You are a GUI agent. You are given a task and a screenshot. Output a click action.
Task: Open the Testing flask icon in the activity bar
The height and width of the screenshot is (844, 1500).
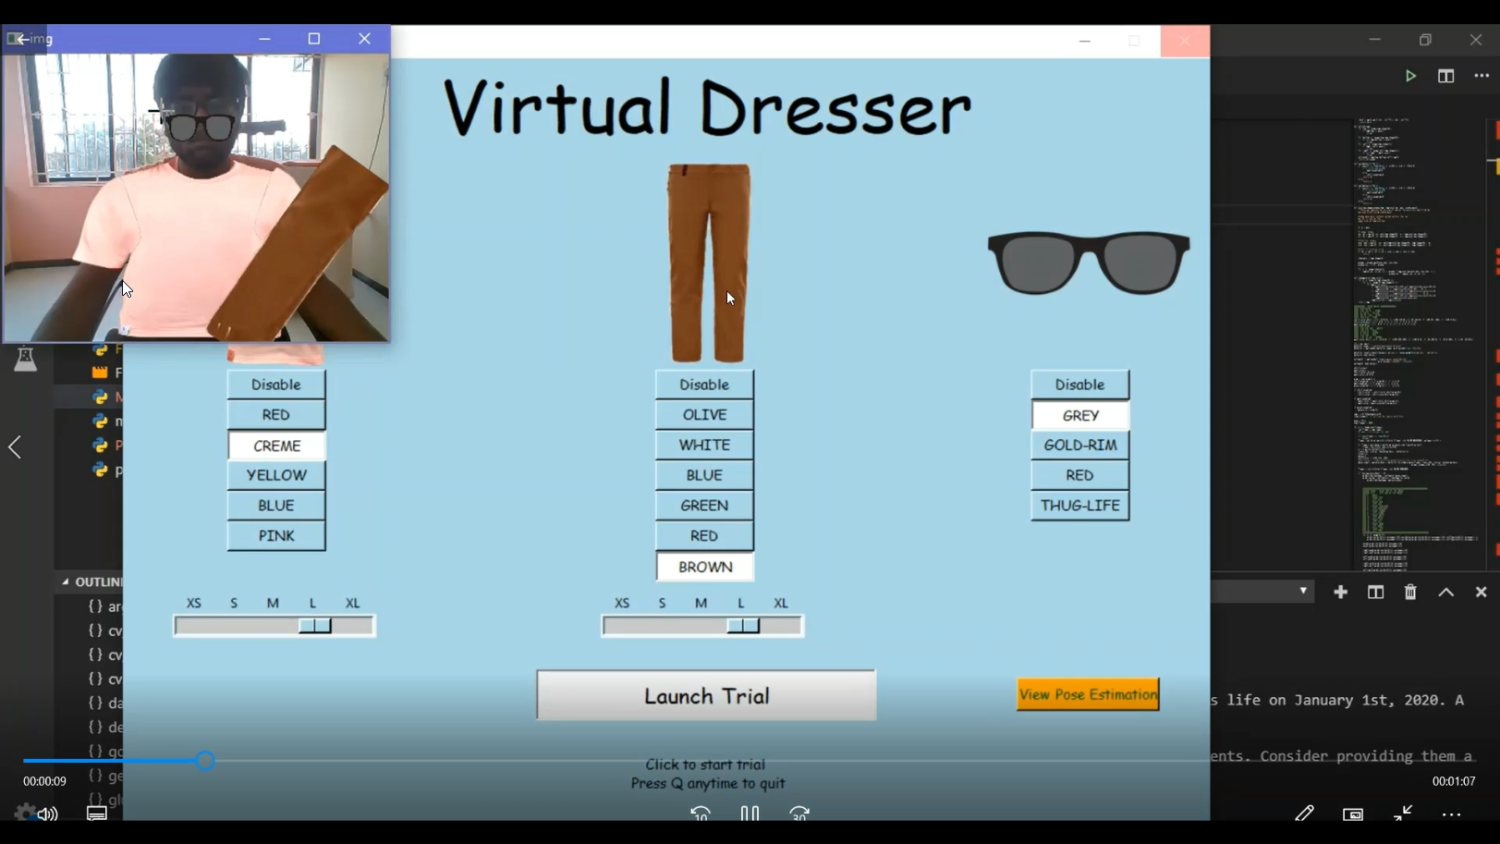tap(25, 359)
